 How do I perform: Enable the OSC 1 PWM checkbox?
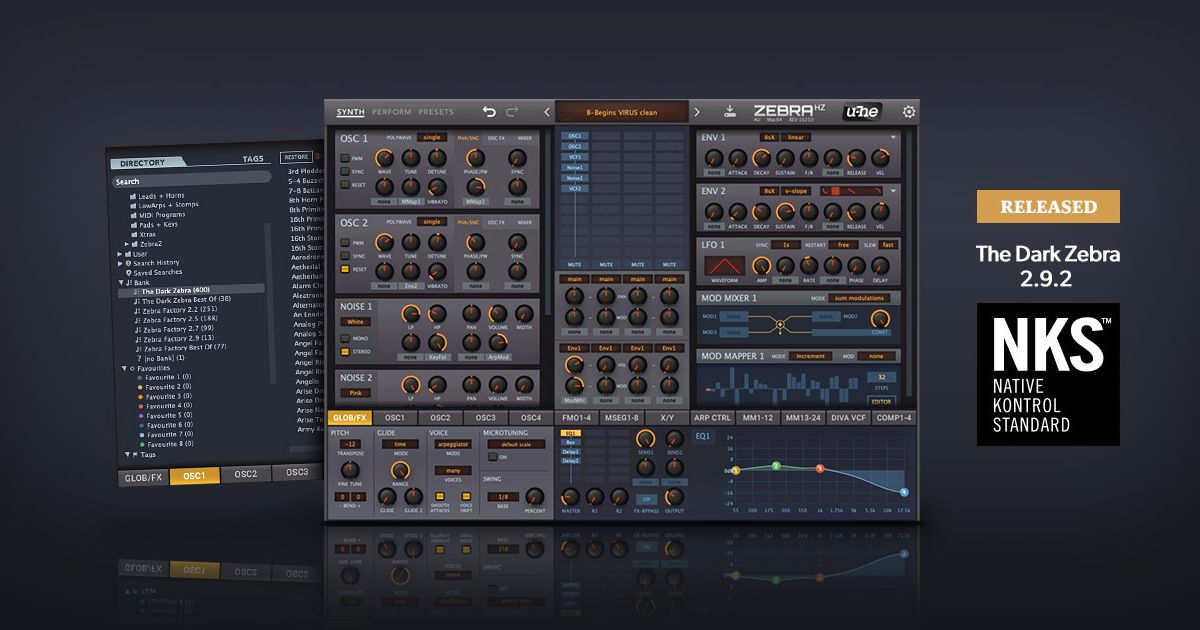point(345,158)
